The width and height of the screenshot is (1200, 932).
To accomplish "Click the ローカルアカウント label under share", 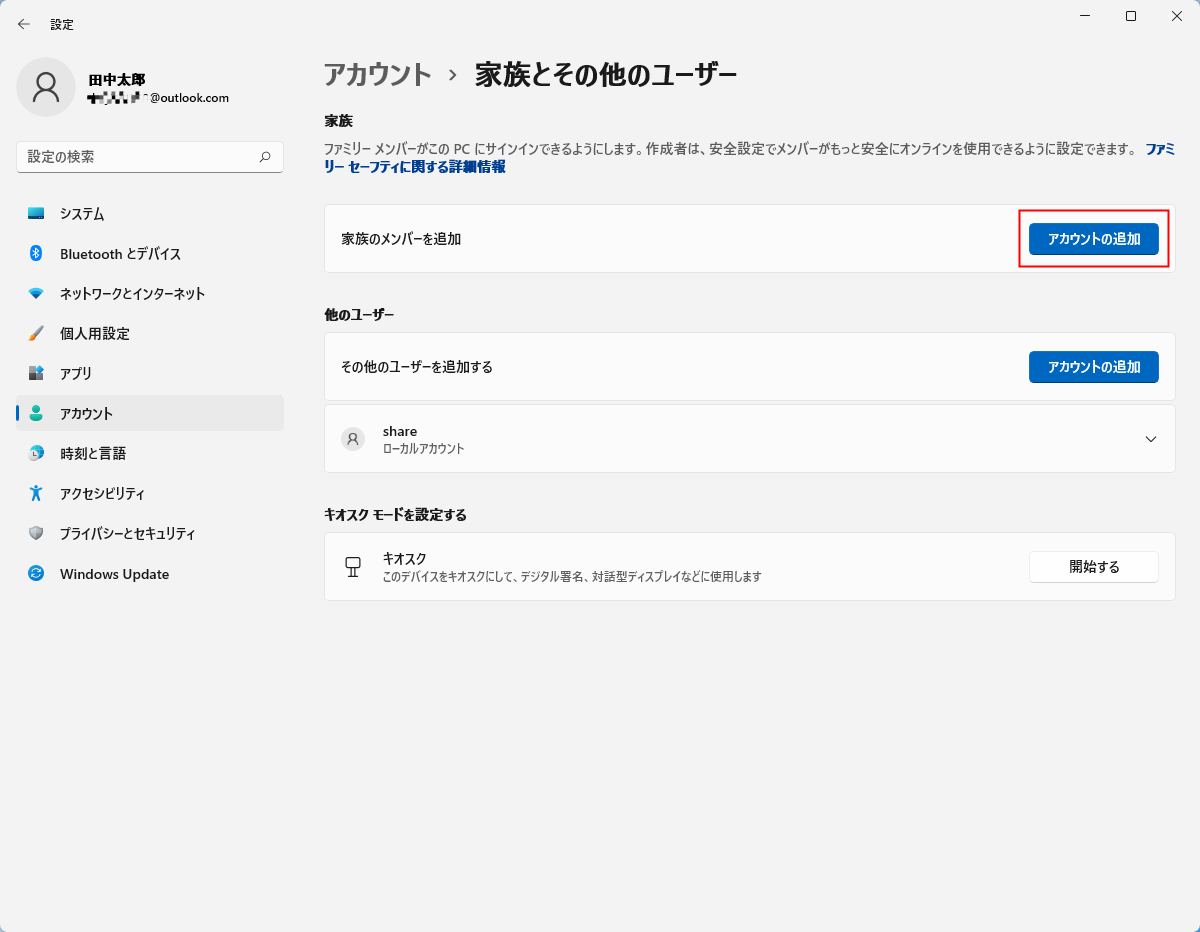I will (424, 449).
